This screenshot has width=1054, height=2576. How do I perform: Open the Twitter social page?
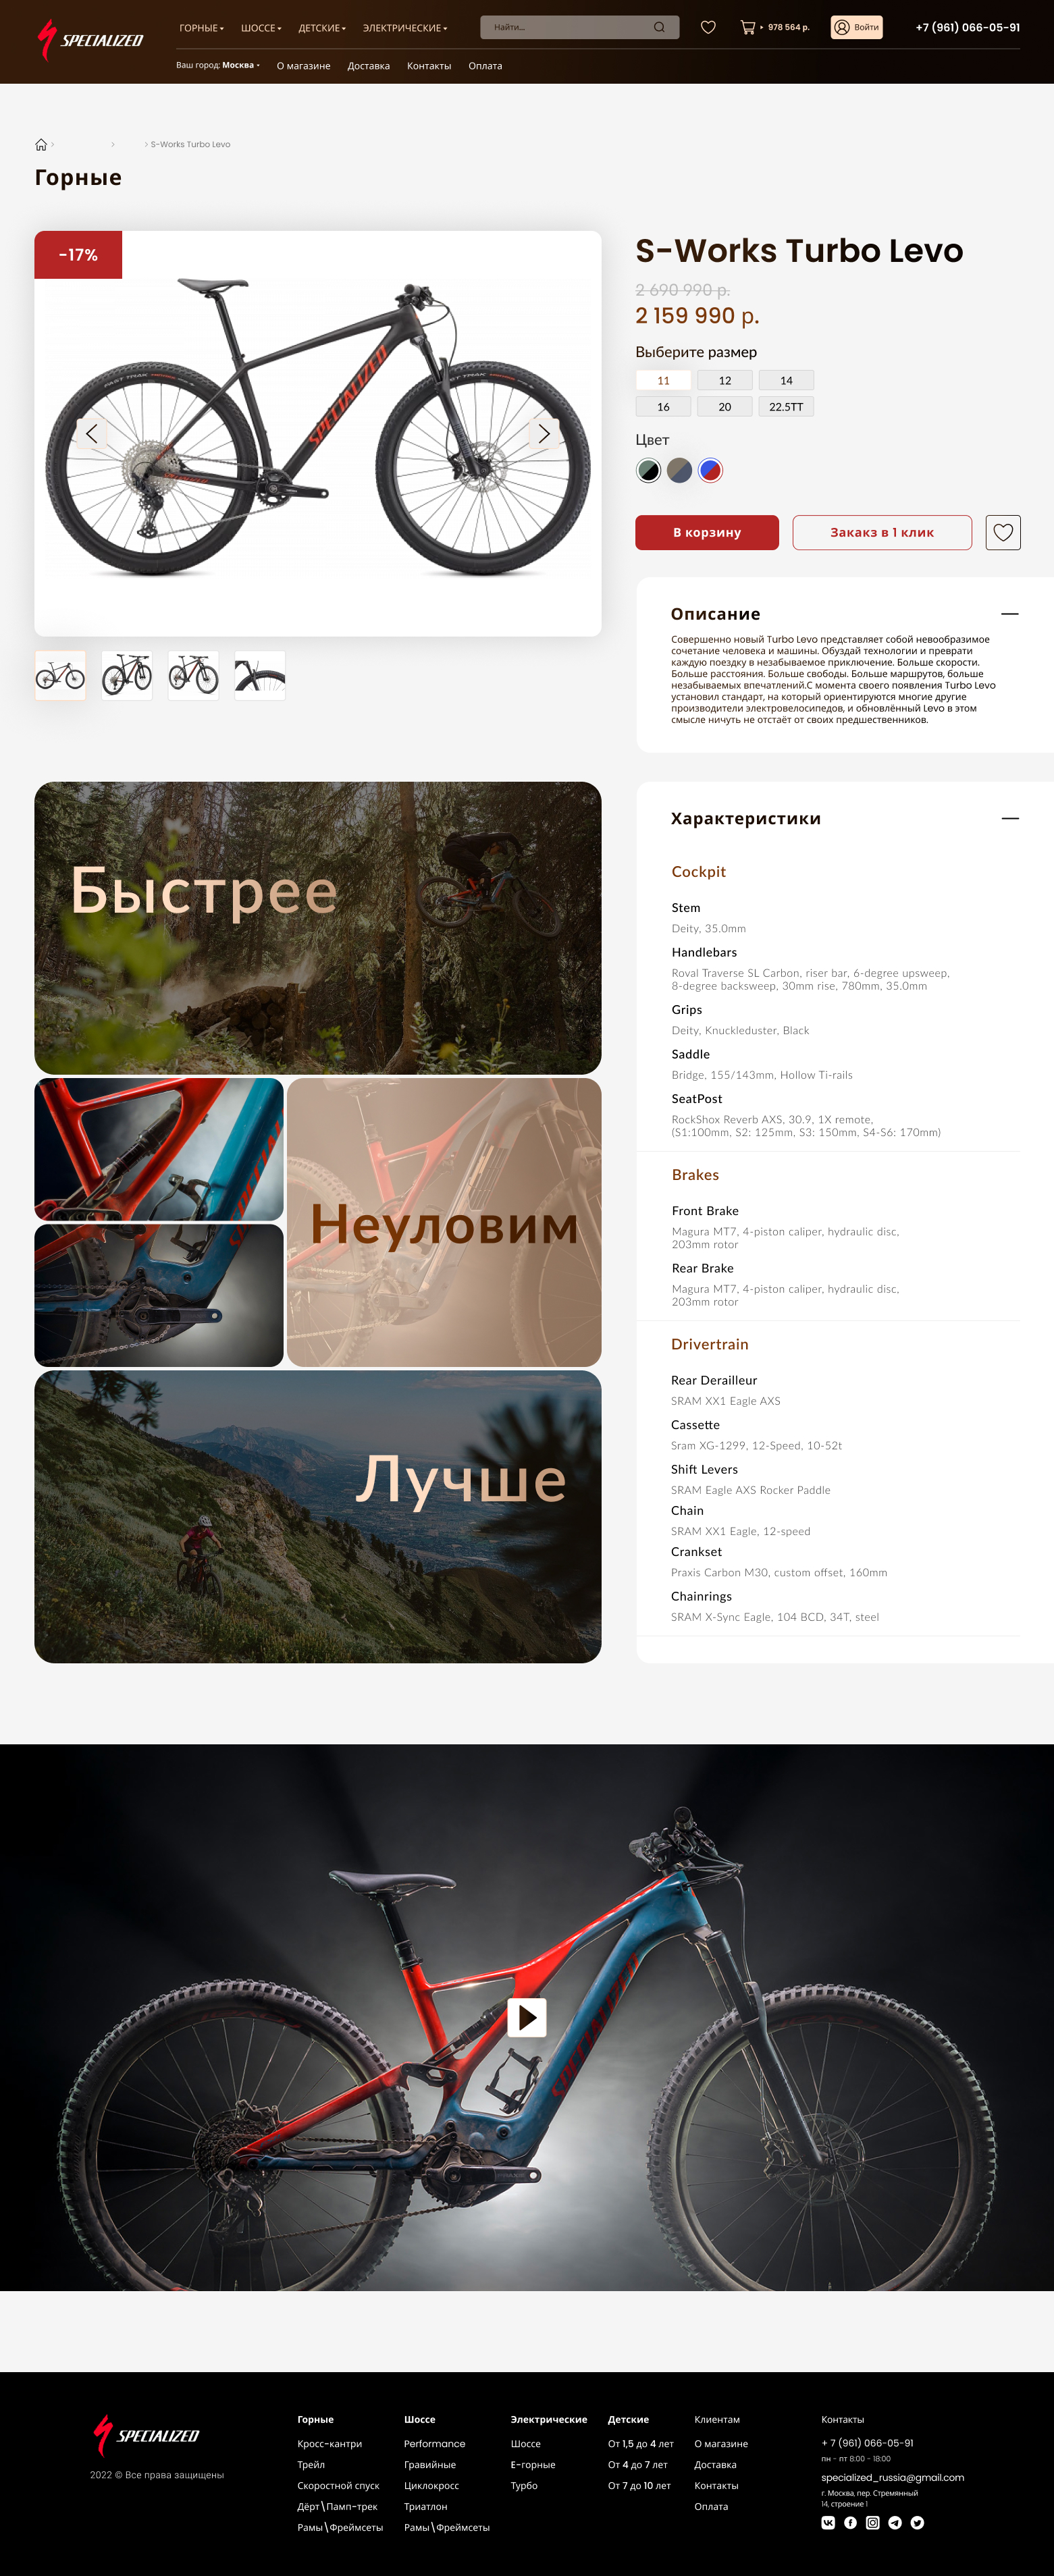pyautogui.click(x=917, y=2522)
